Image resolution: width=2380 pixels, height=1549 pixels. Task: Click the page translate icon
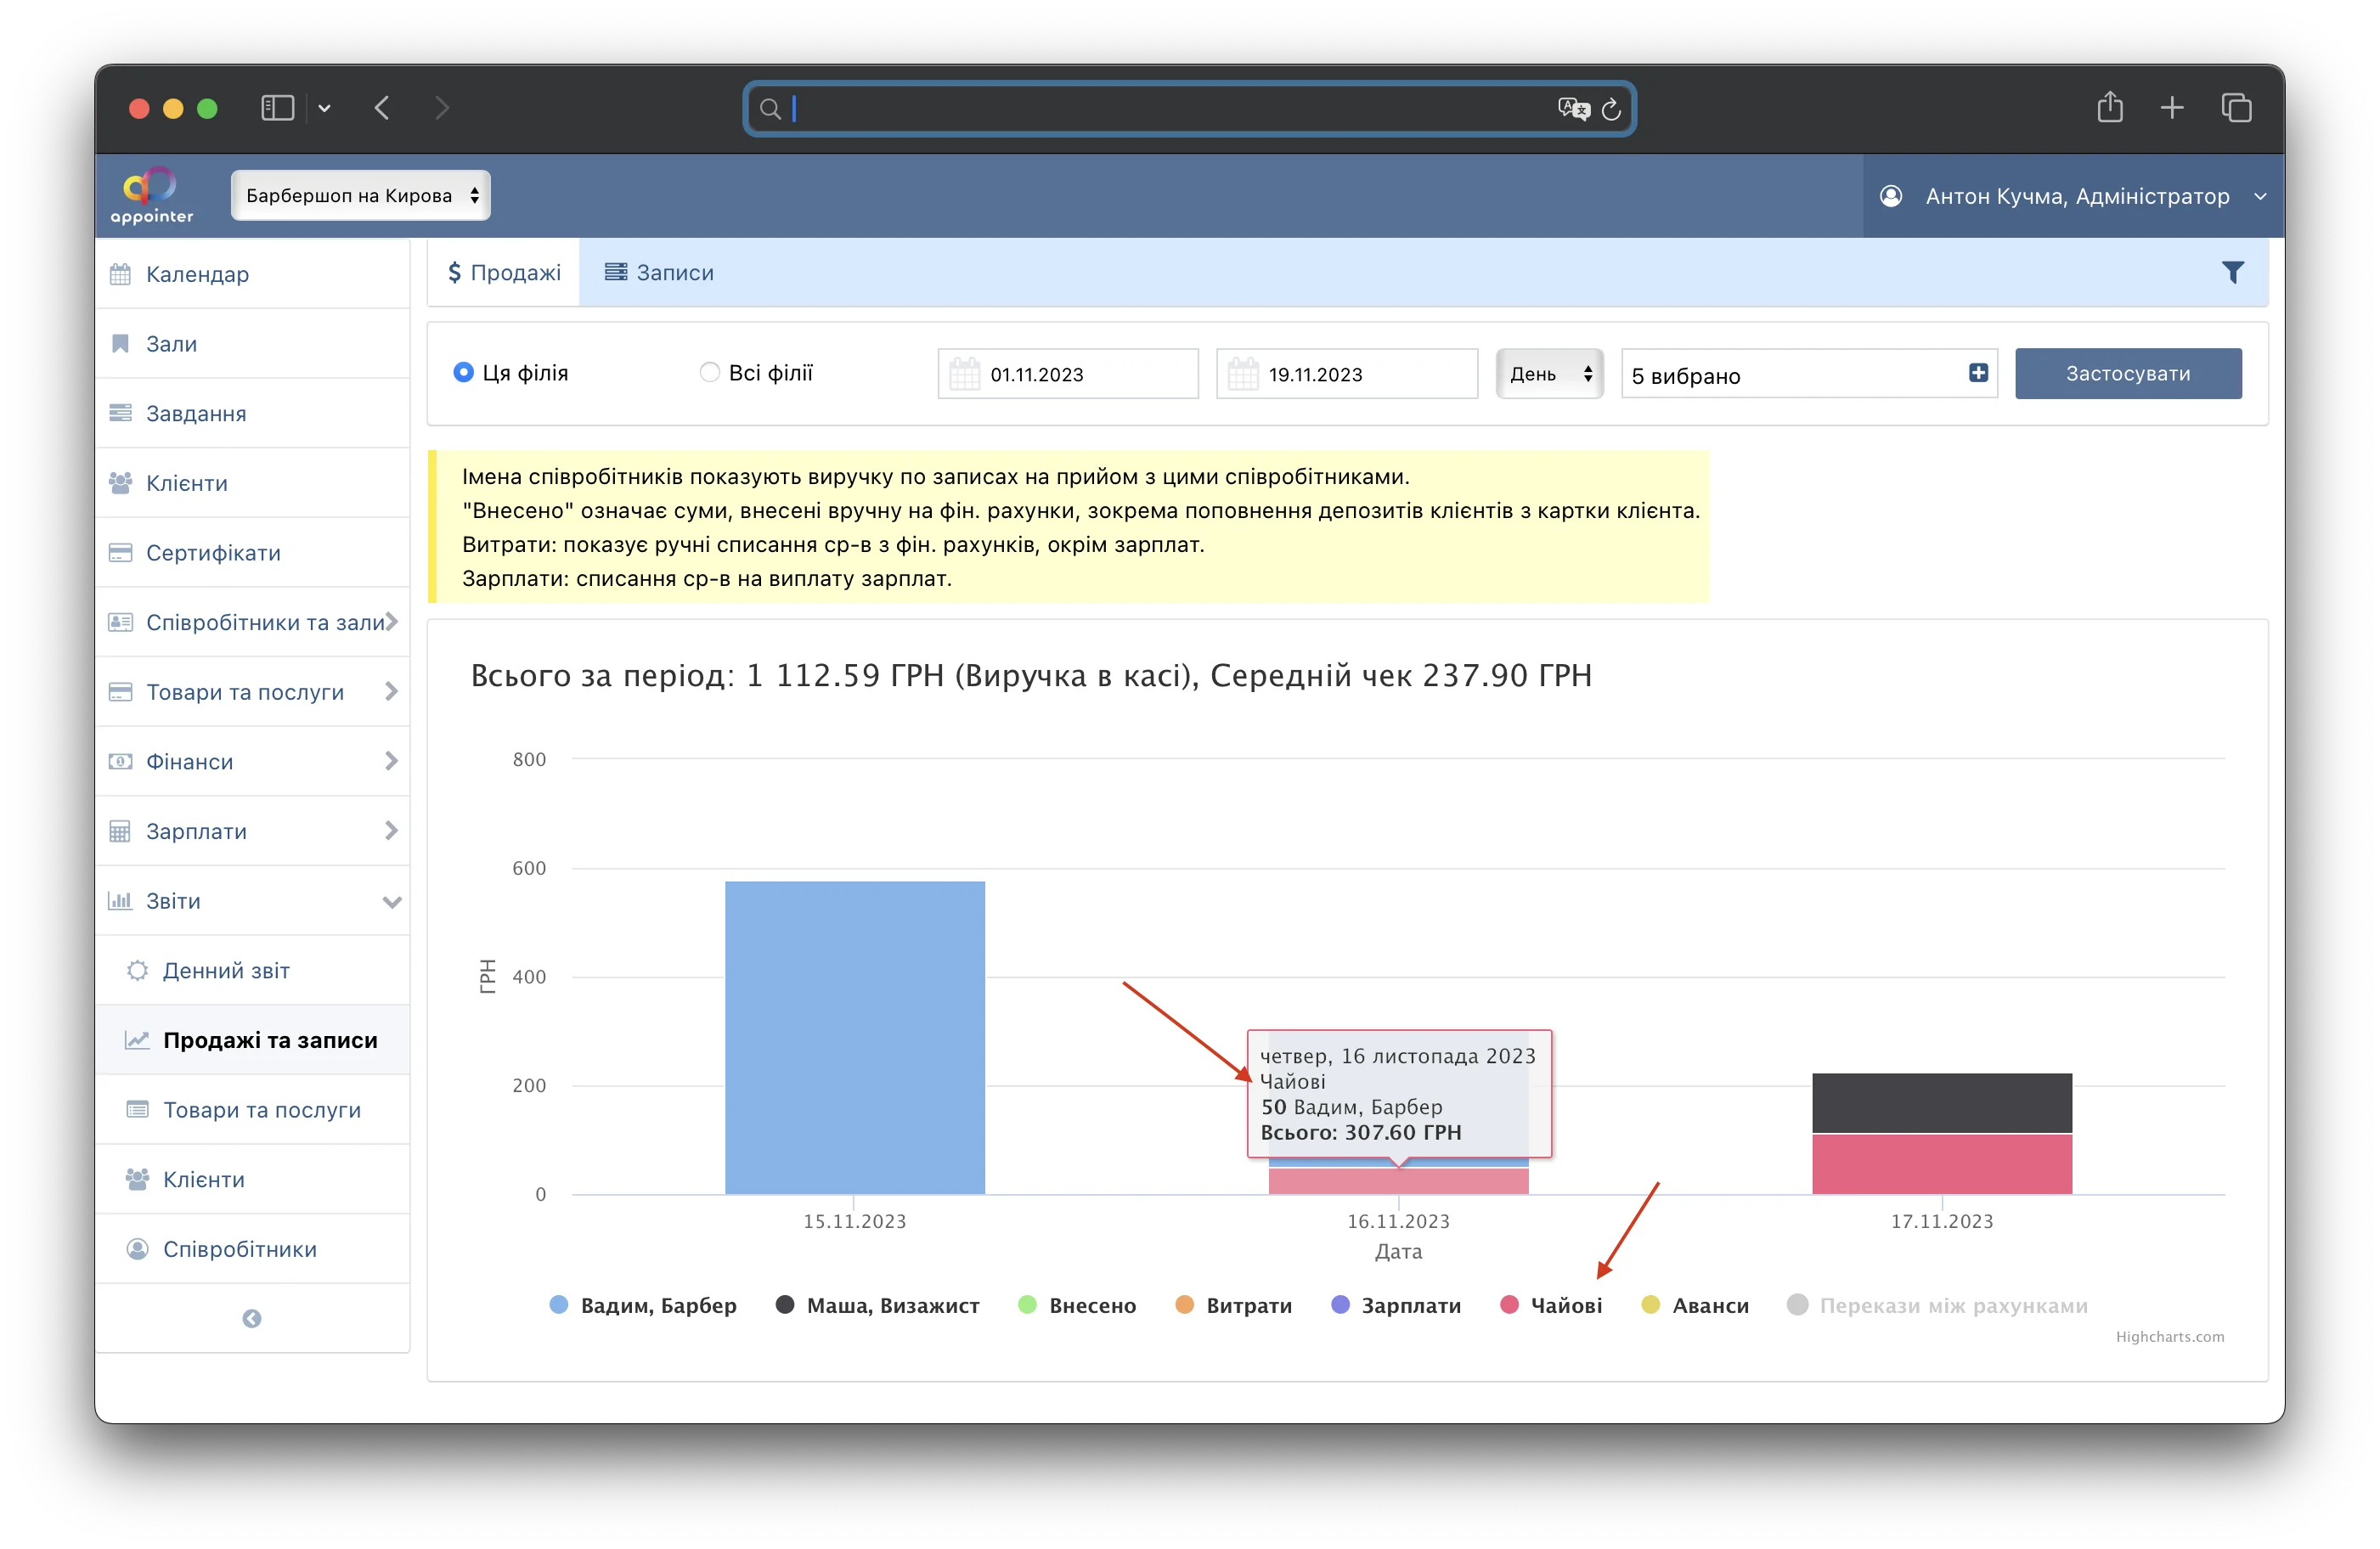tap(1573, 108)
